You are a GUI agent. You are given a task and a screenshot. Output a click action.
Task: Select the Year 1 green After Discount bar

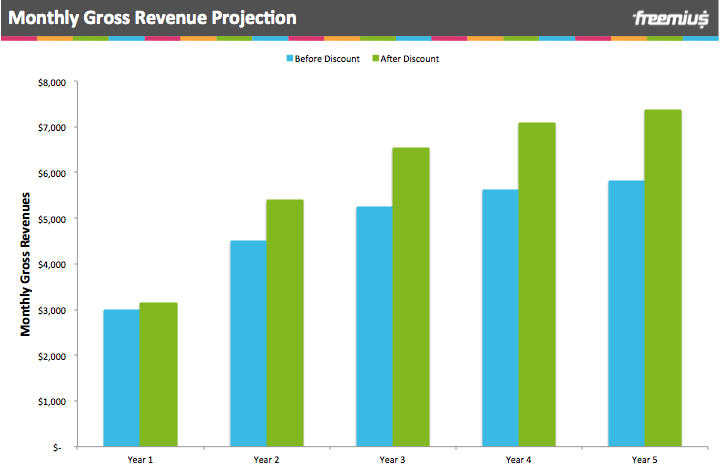click(x=159, y=374)
